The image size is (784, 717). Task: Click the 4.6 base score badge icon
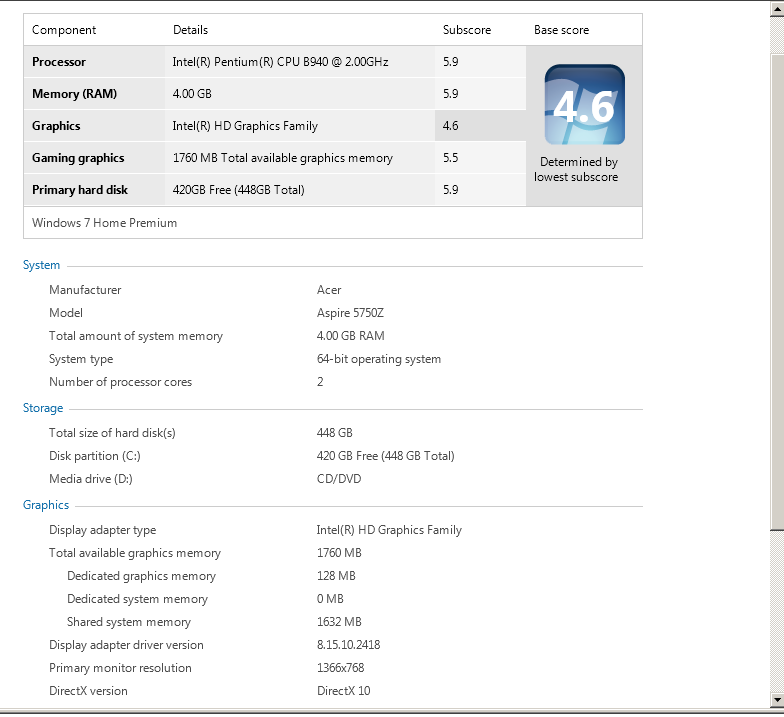click(x=584, y=104)
